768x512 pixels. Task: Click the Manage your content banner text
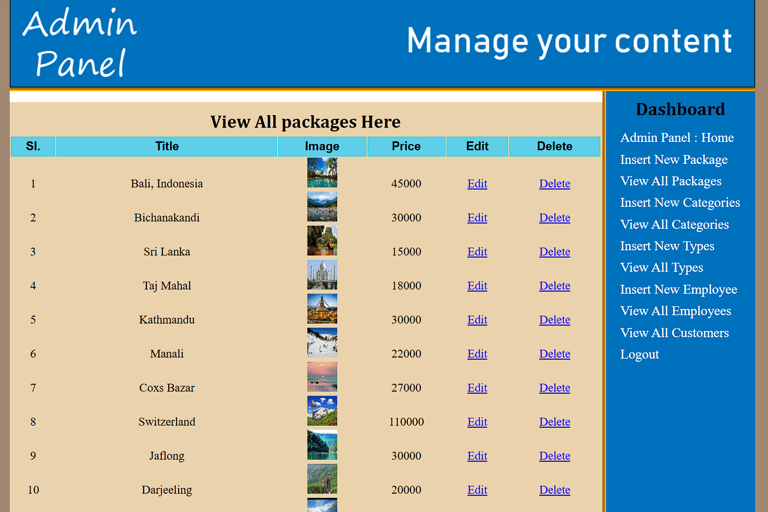[x=569, y=41]
